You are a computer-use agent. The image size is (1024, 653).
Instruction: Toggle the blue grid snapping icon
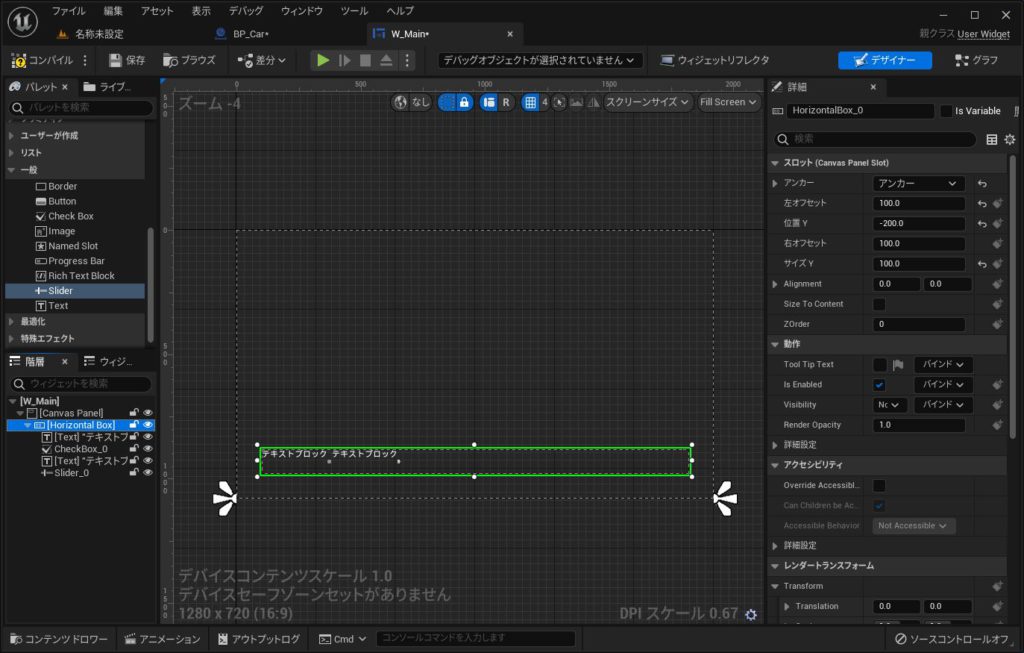coord(530,102)
